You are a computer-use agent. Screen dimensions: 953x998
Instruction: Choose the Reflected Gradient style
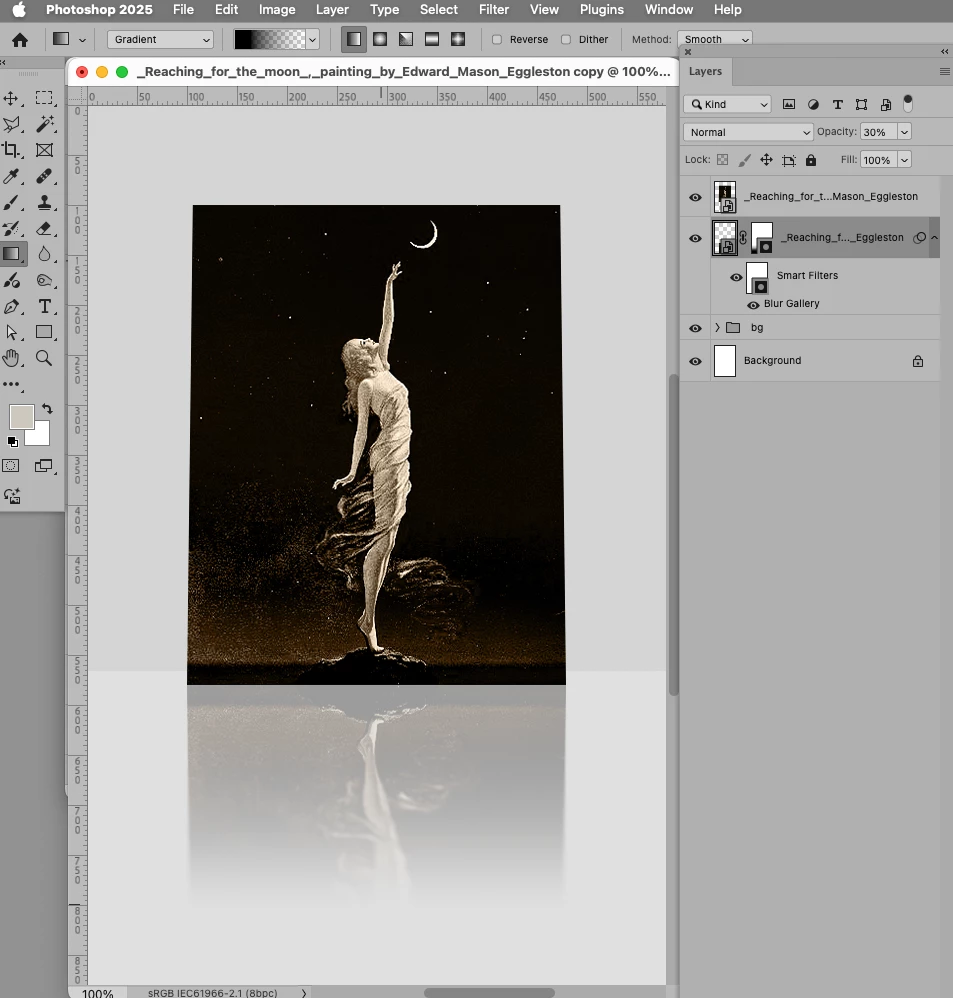click(432, 39)
